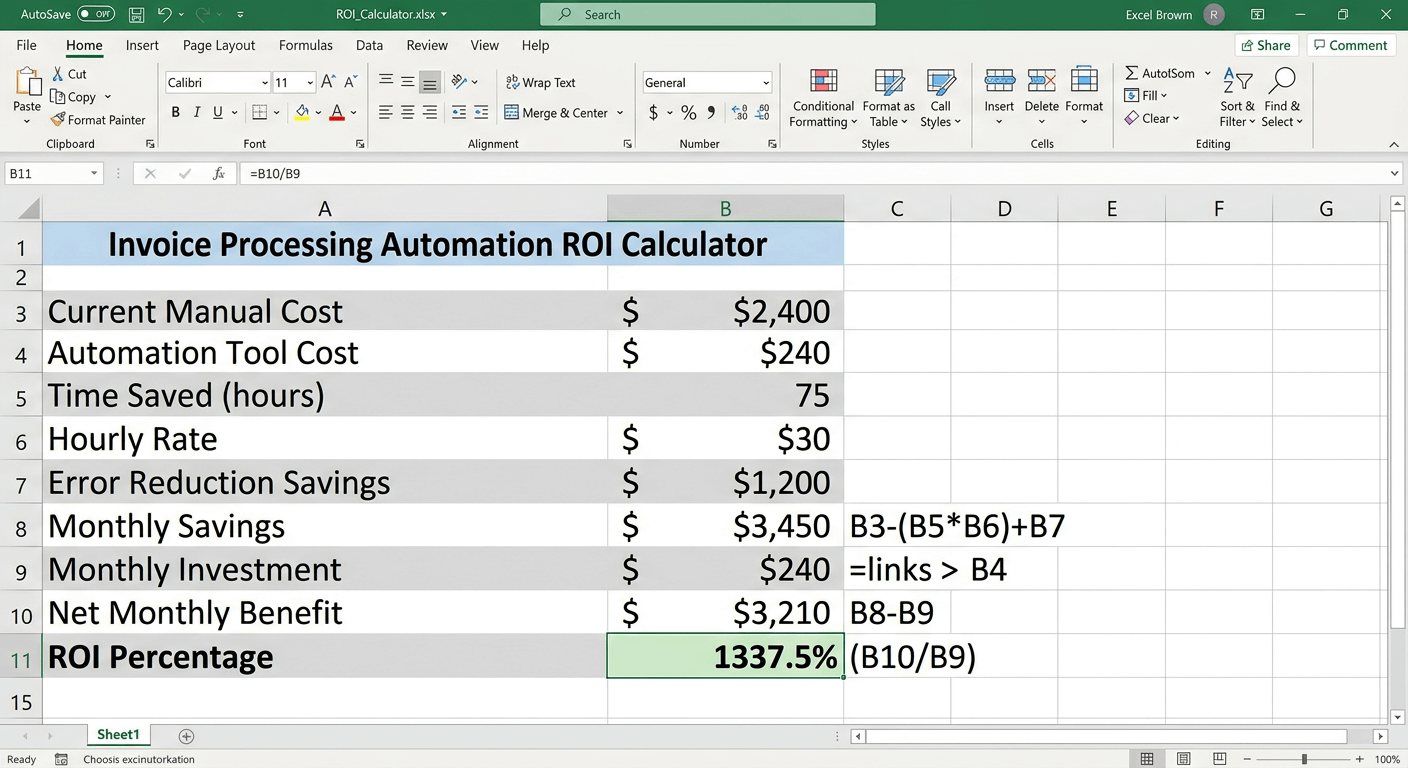Open the General number format dropdown
Image resolution: width=1408 pixels, height=768 pixels.
click(x=766, y=83)
